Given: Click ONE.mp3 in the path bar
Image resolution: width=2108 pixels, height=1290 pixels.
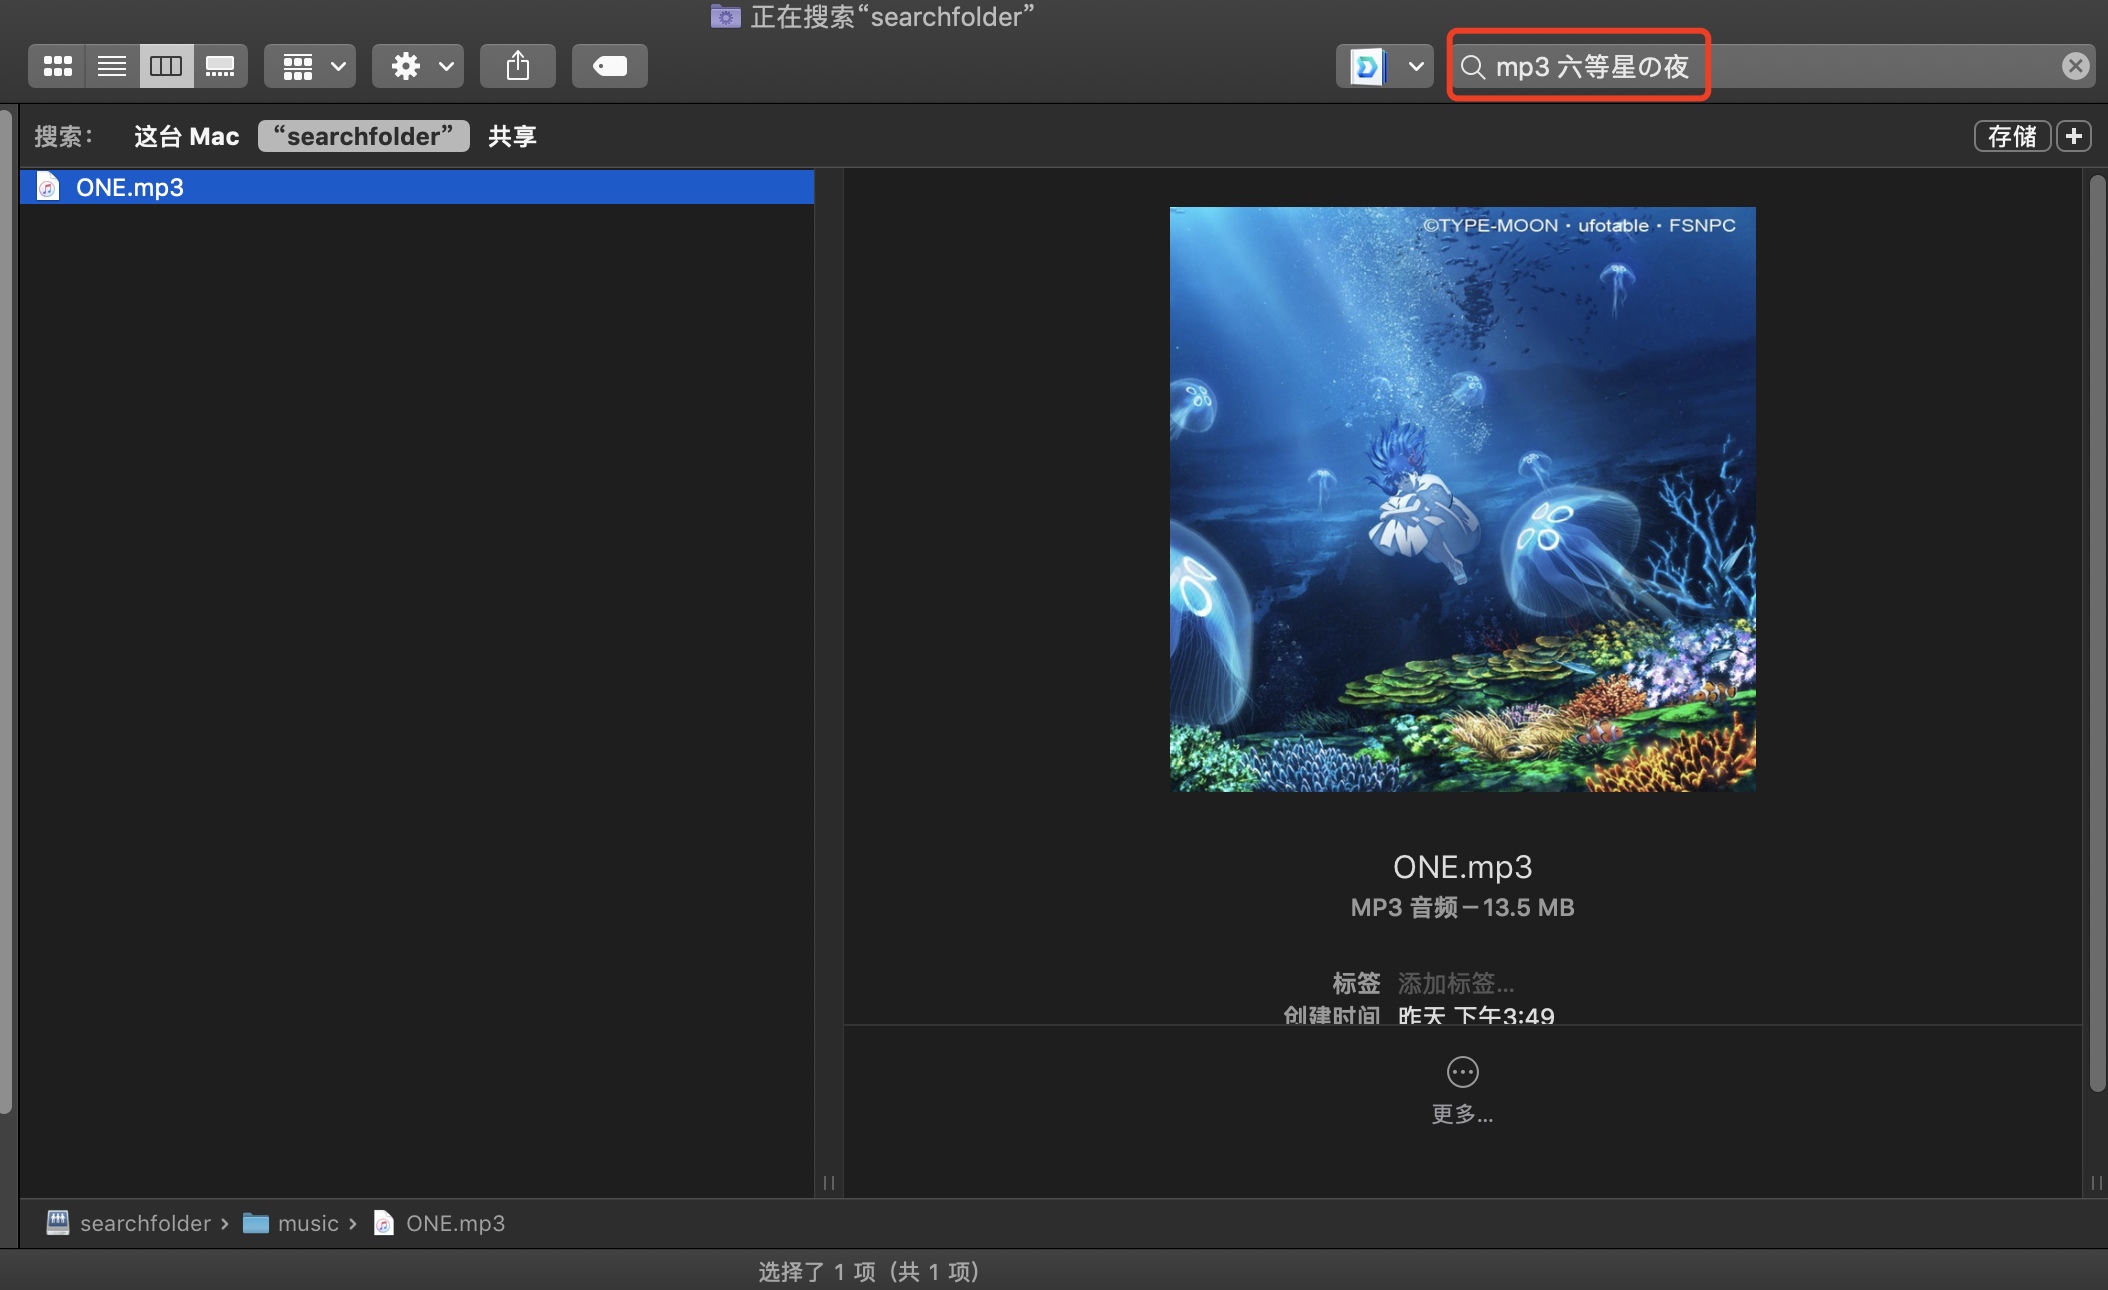Looking at the screenshot, I should point(439,1223).
